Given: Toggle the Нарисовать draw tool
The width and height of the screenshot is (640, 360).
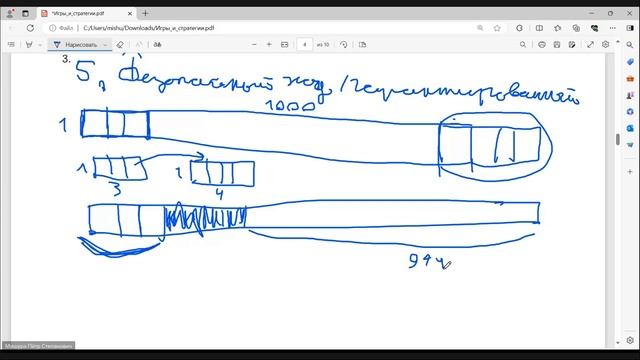Looking at the screenshot, I should (x=76, y=44).
